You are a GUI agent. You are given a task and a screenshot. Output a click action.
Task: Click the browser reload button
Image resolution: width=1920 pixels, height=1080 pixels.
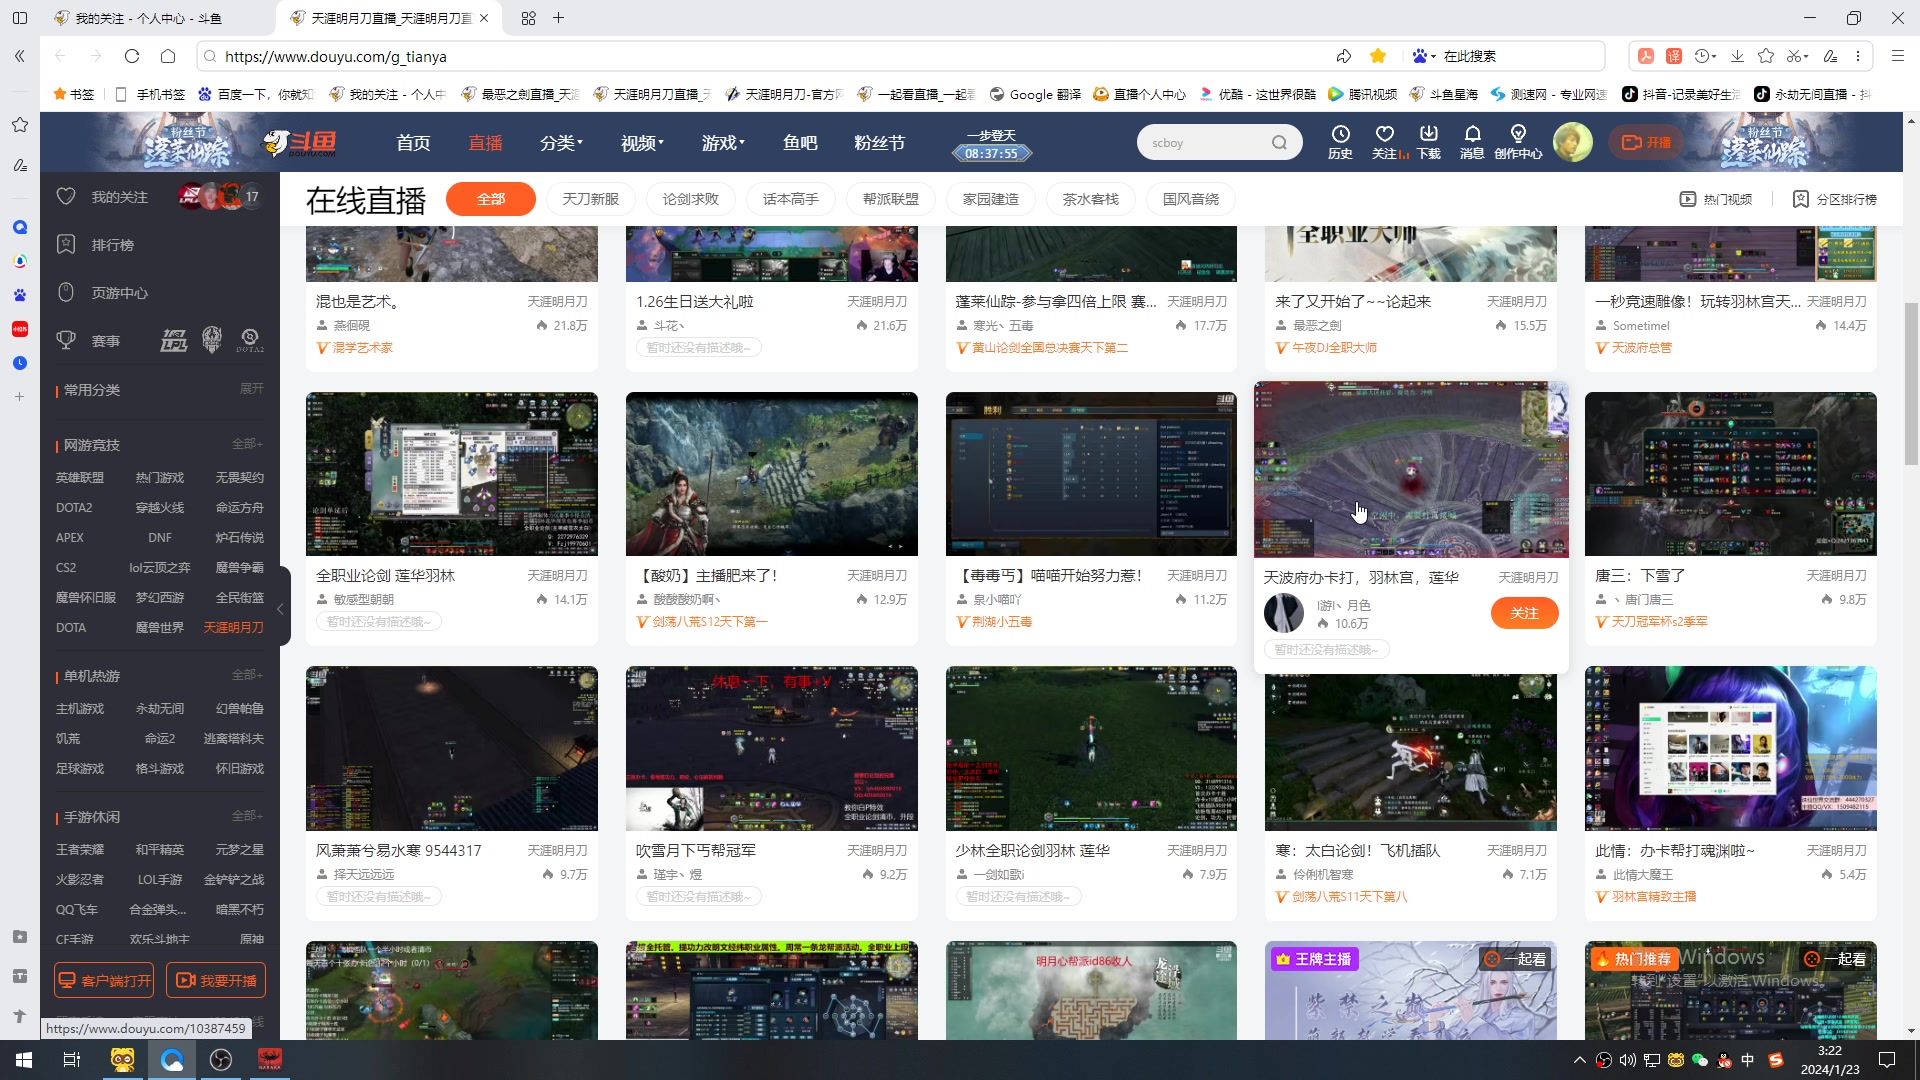click(x=132, y=56)
